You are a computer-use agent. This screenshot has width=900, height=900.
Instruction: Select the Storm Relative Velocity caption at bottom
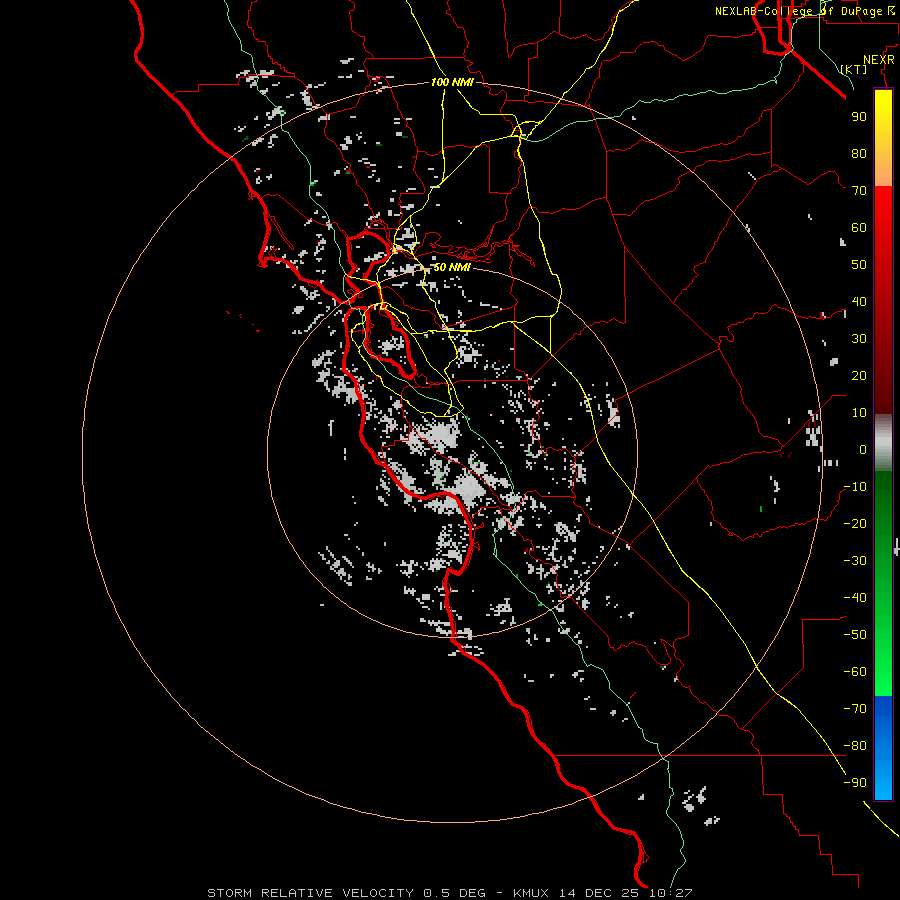coord(449,893)
